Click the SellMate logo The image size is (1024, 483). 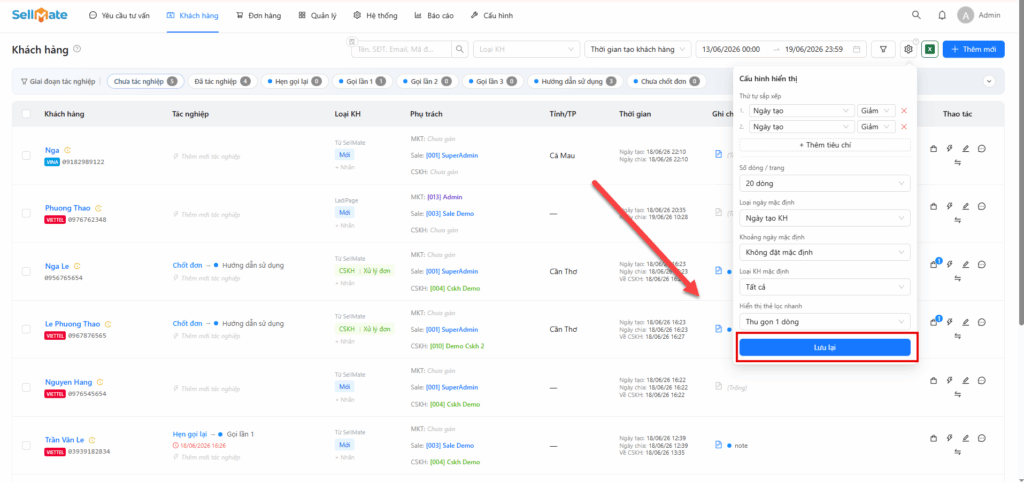[x=39, y=15]
